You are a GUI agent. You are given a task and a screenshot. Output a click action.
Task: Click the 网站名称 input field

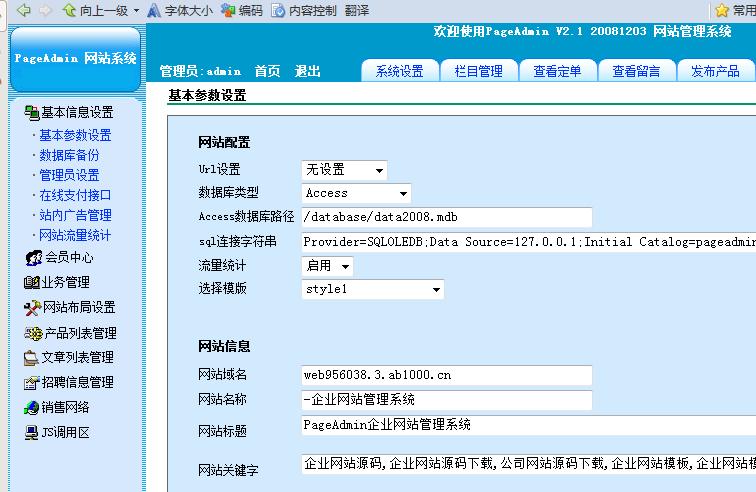coord(447,400)
